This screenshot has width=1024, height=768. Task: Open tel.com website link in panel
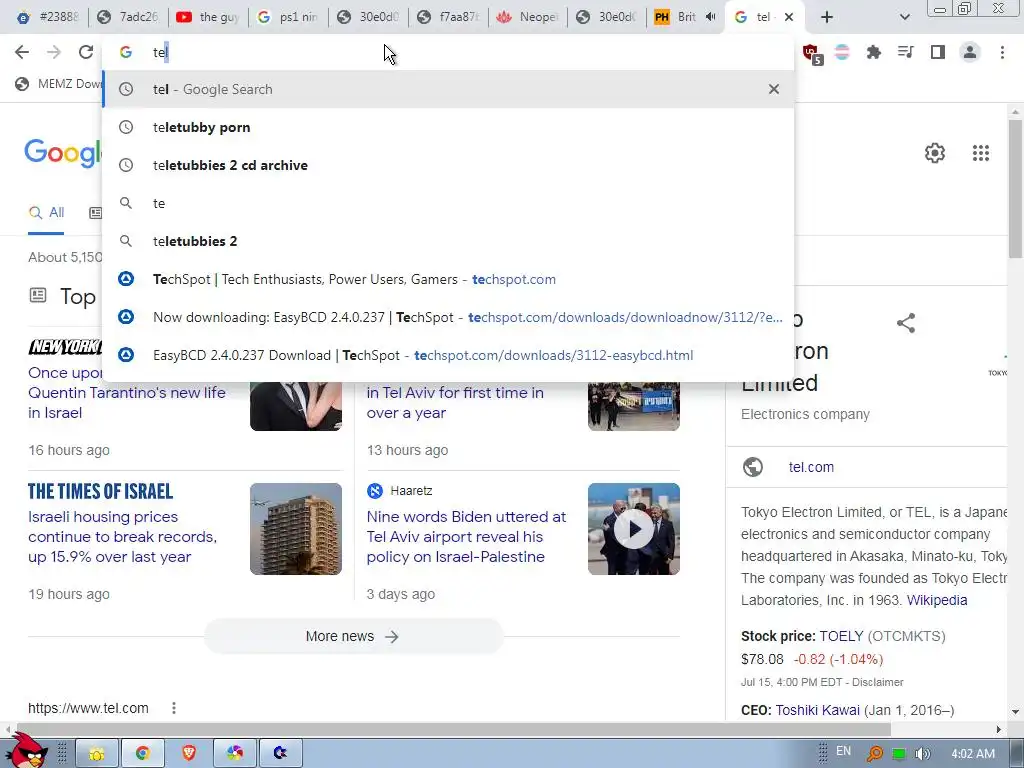pyautogui.click(x=811, y=467)
